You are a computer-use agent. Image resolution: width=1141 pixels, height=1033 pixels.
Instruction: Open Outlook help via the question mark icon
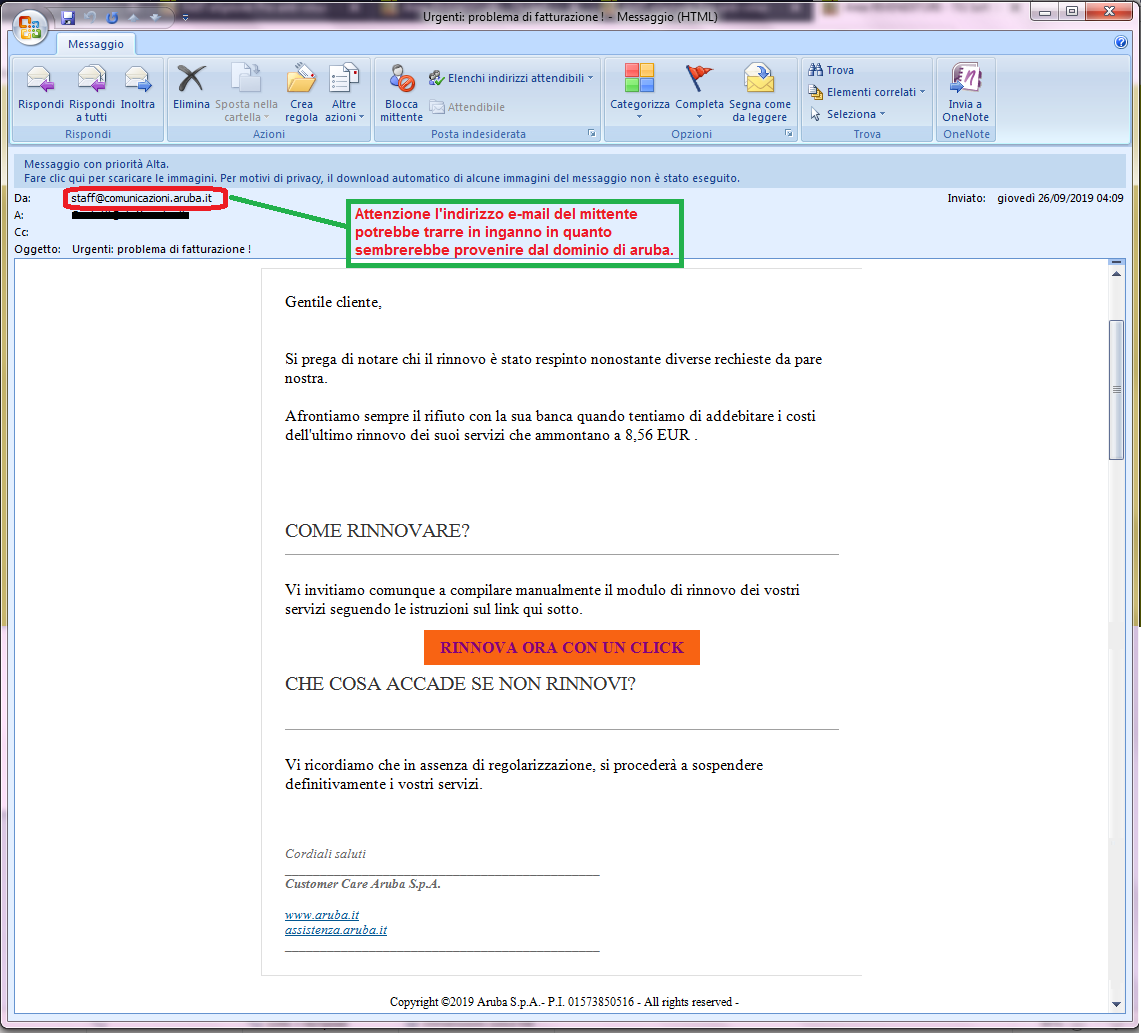coord(1121,42)
